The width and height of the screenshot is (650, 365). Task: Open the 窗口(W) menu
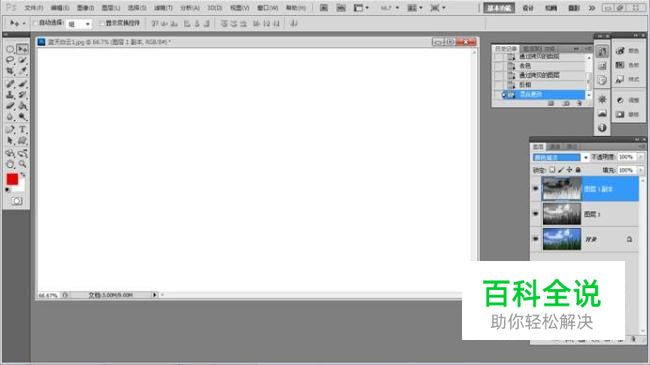coord(267,8)
